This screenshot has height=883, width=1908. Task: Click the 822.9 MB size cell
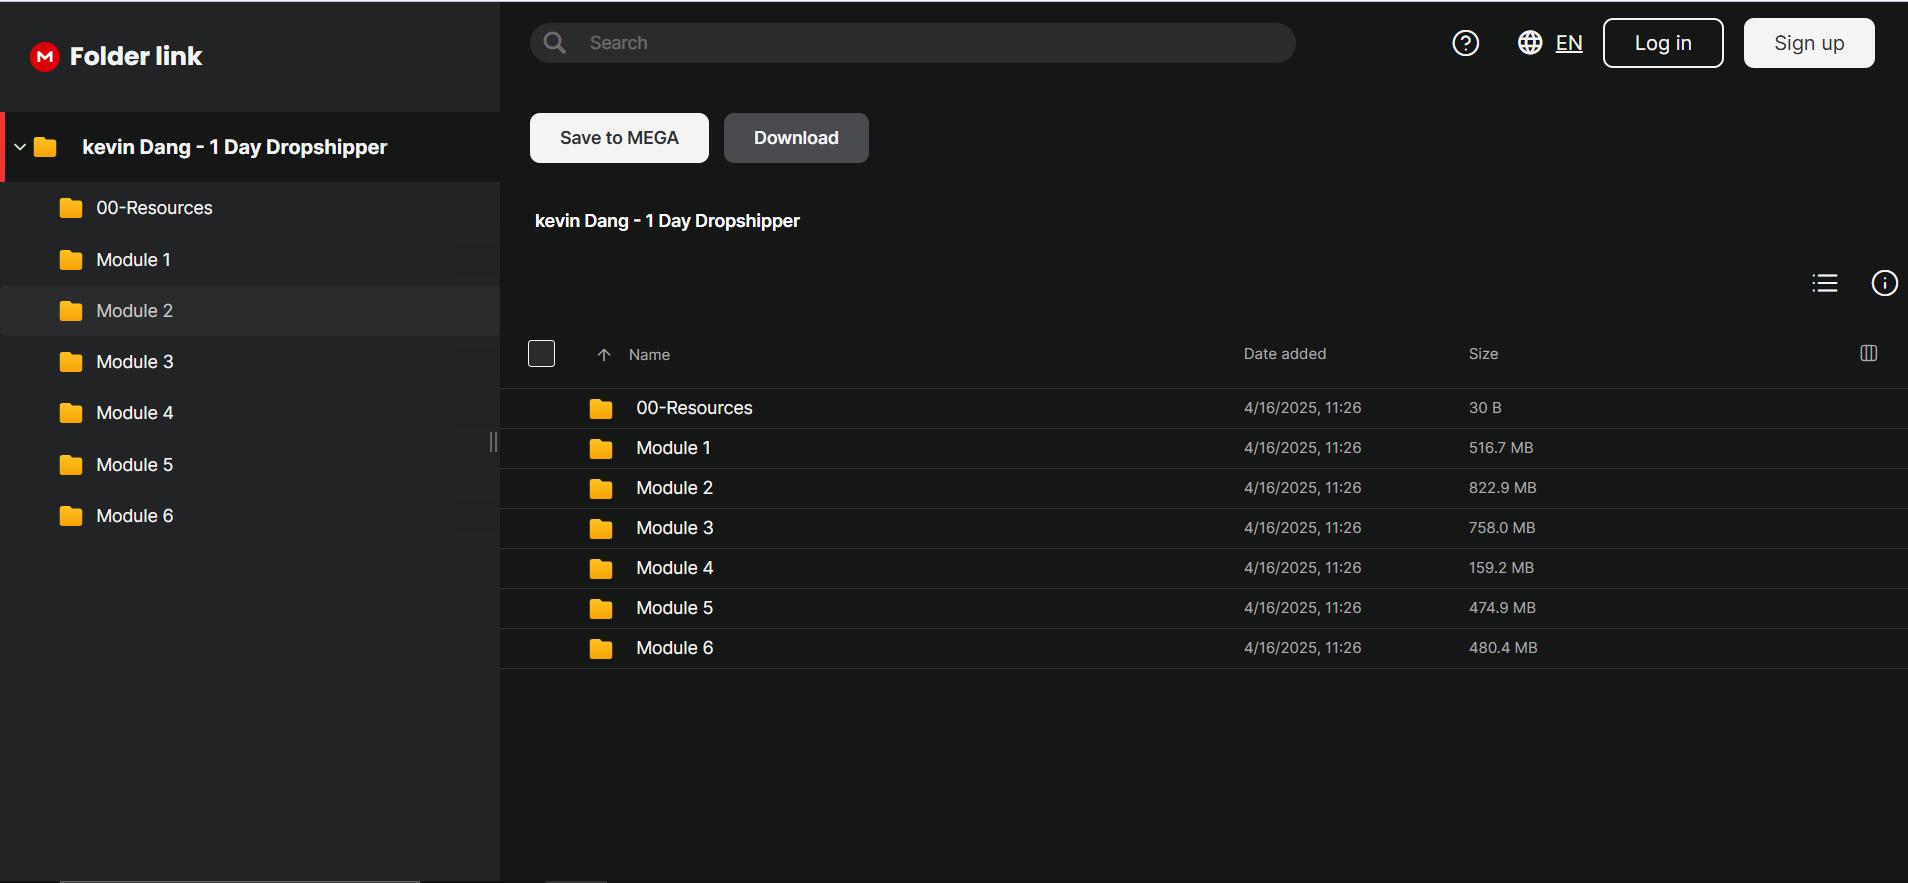[x=1502, y=488]
